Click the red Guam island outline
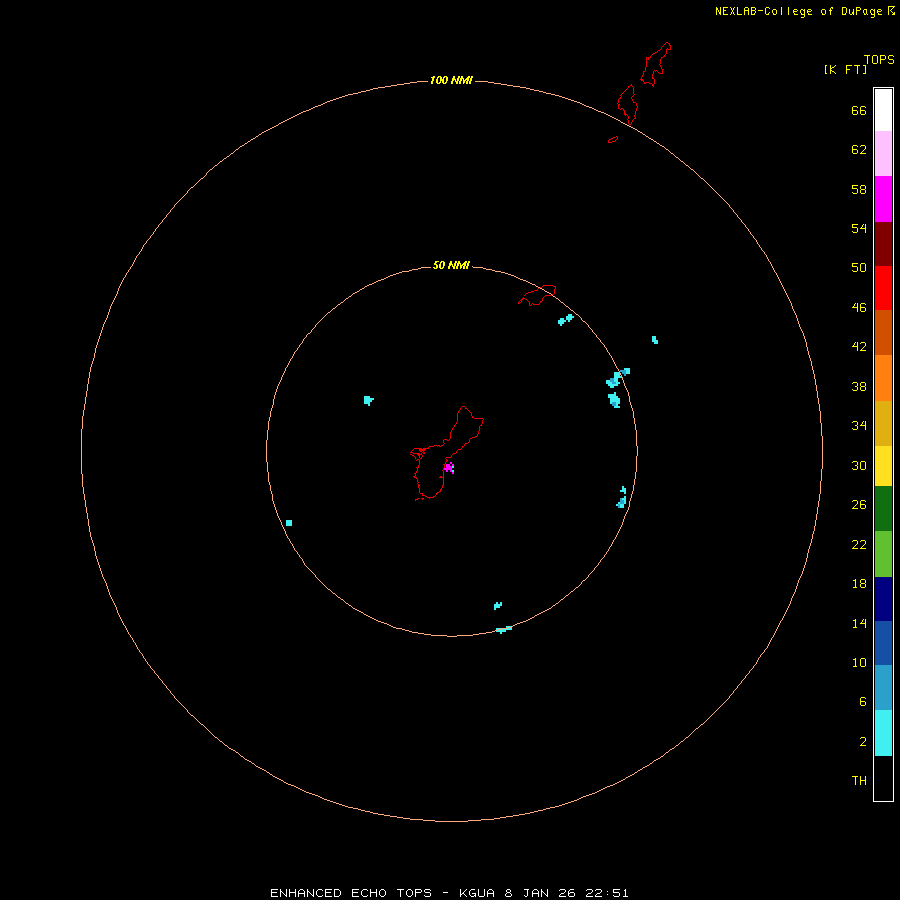 [x=447, y=453]
